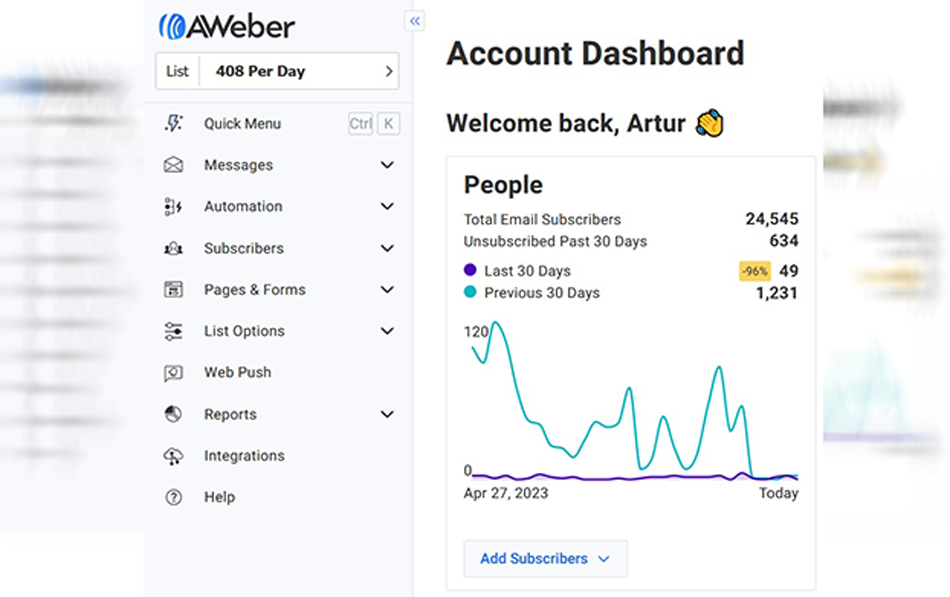Screen dimensions: 950x597
Task: Expand the Reports submenu chevron
Action: click(387, 414)
